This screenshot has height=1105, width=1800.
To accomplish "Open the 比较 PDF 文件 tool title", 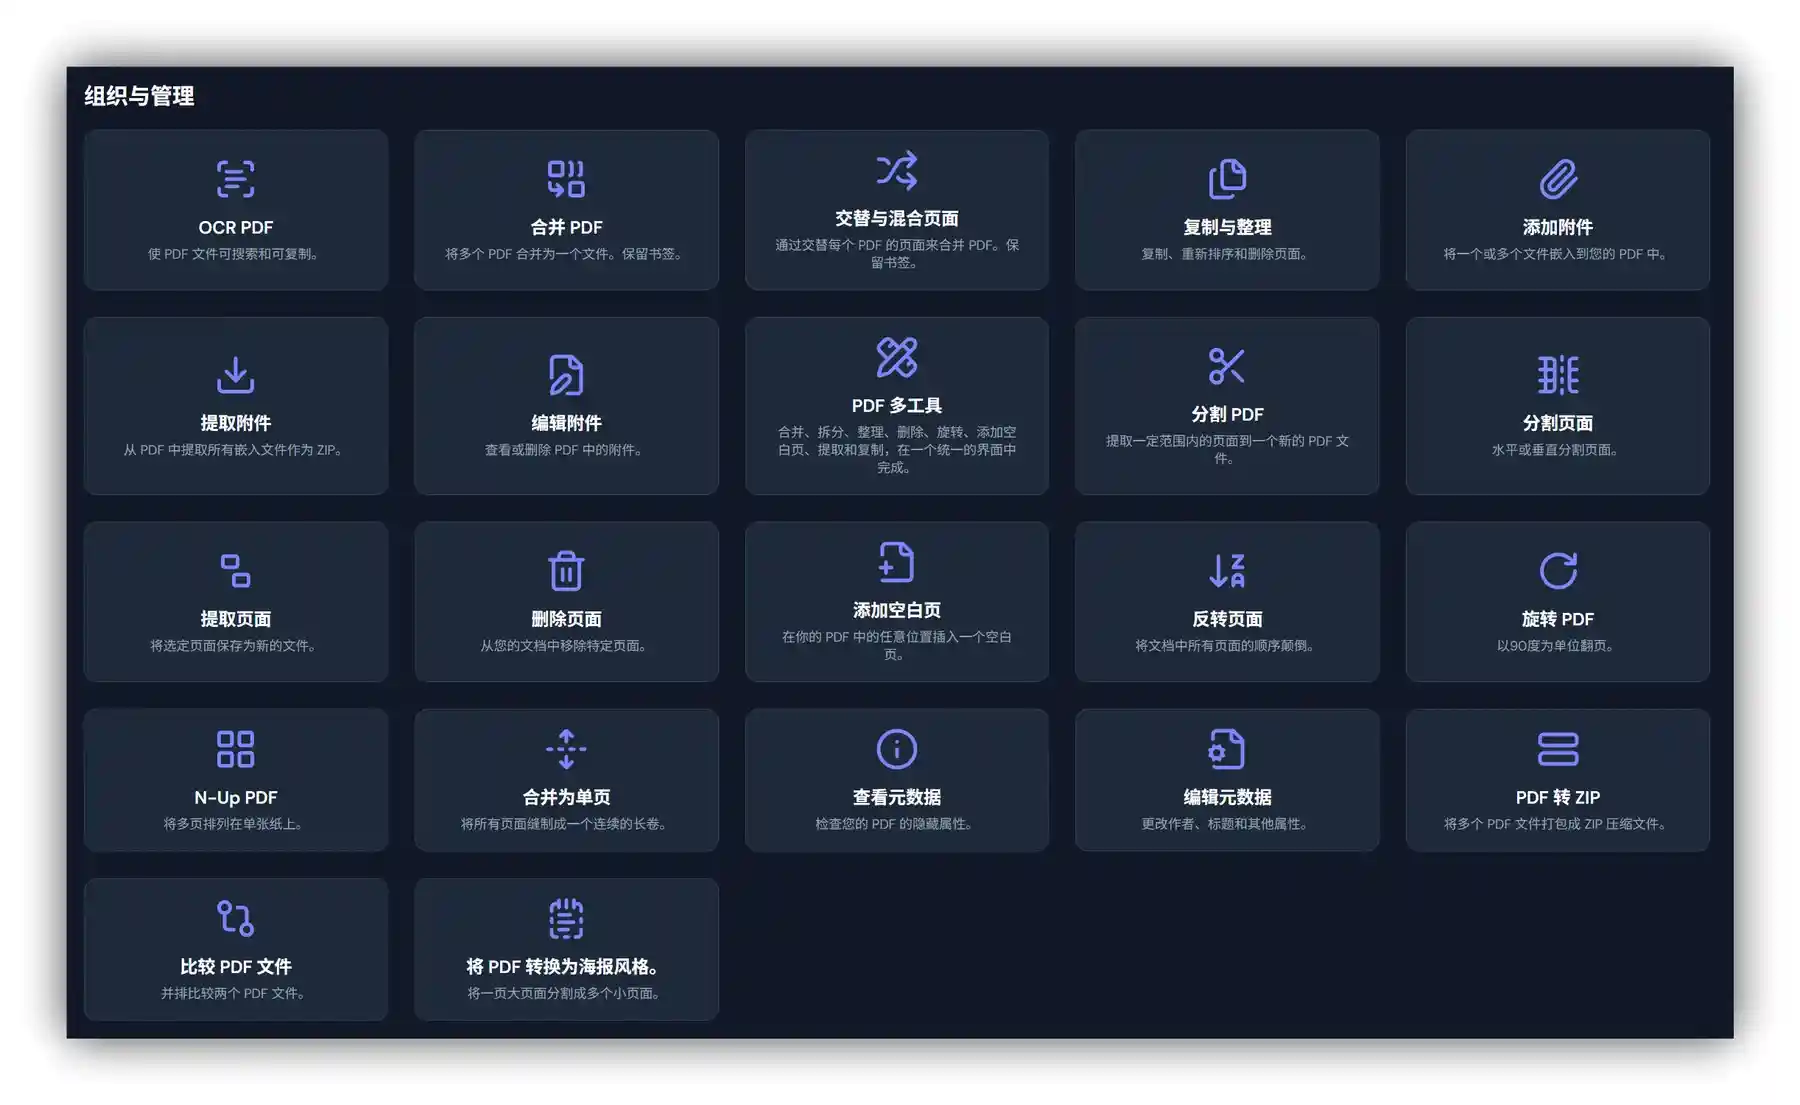I will tap(235, 967).
